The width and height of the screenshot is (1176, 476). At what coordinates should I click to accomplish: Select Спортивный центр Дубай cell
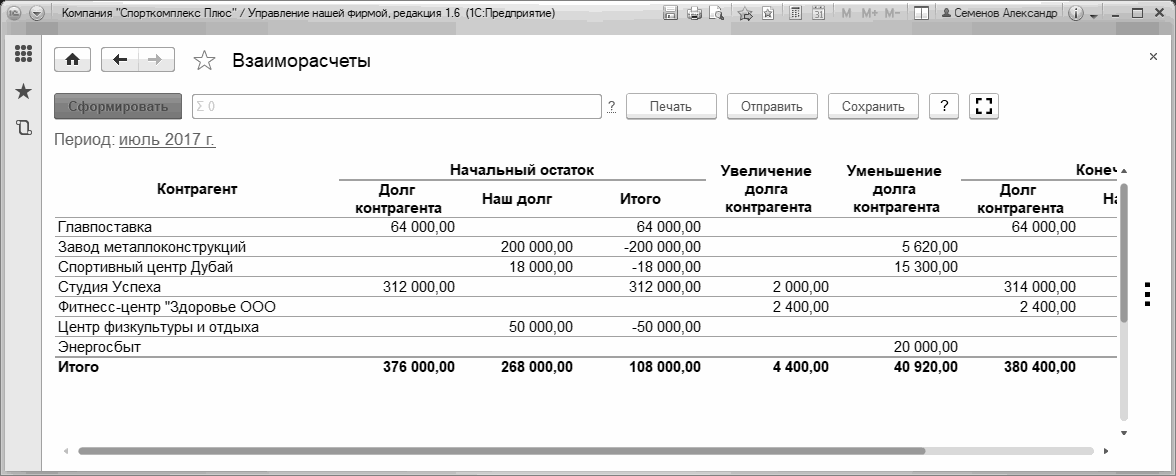(x=145, y=267)
